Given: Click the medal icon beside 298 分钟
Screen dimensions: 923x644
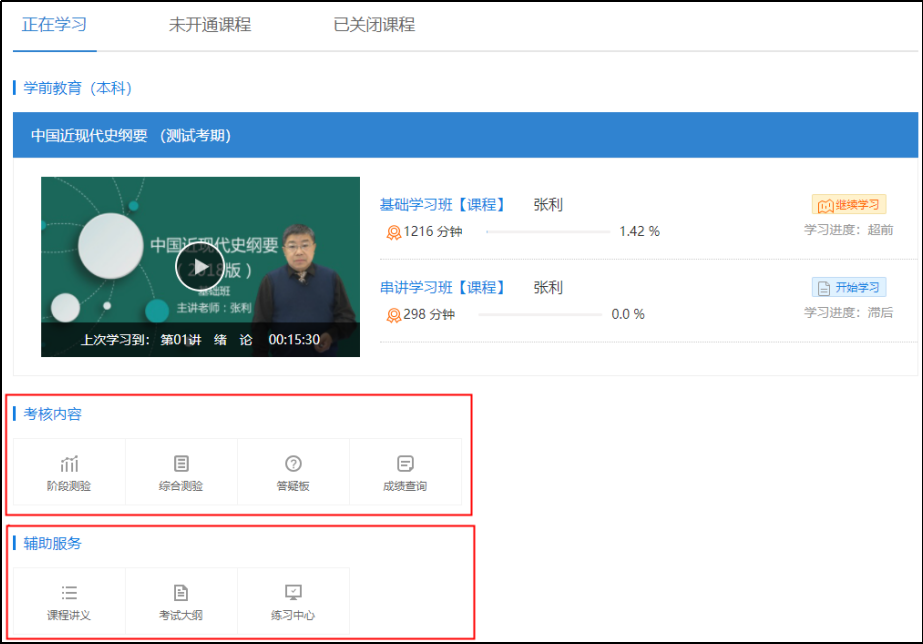Looking at the screenshot, I should (x=393, y=316).
